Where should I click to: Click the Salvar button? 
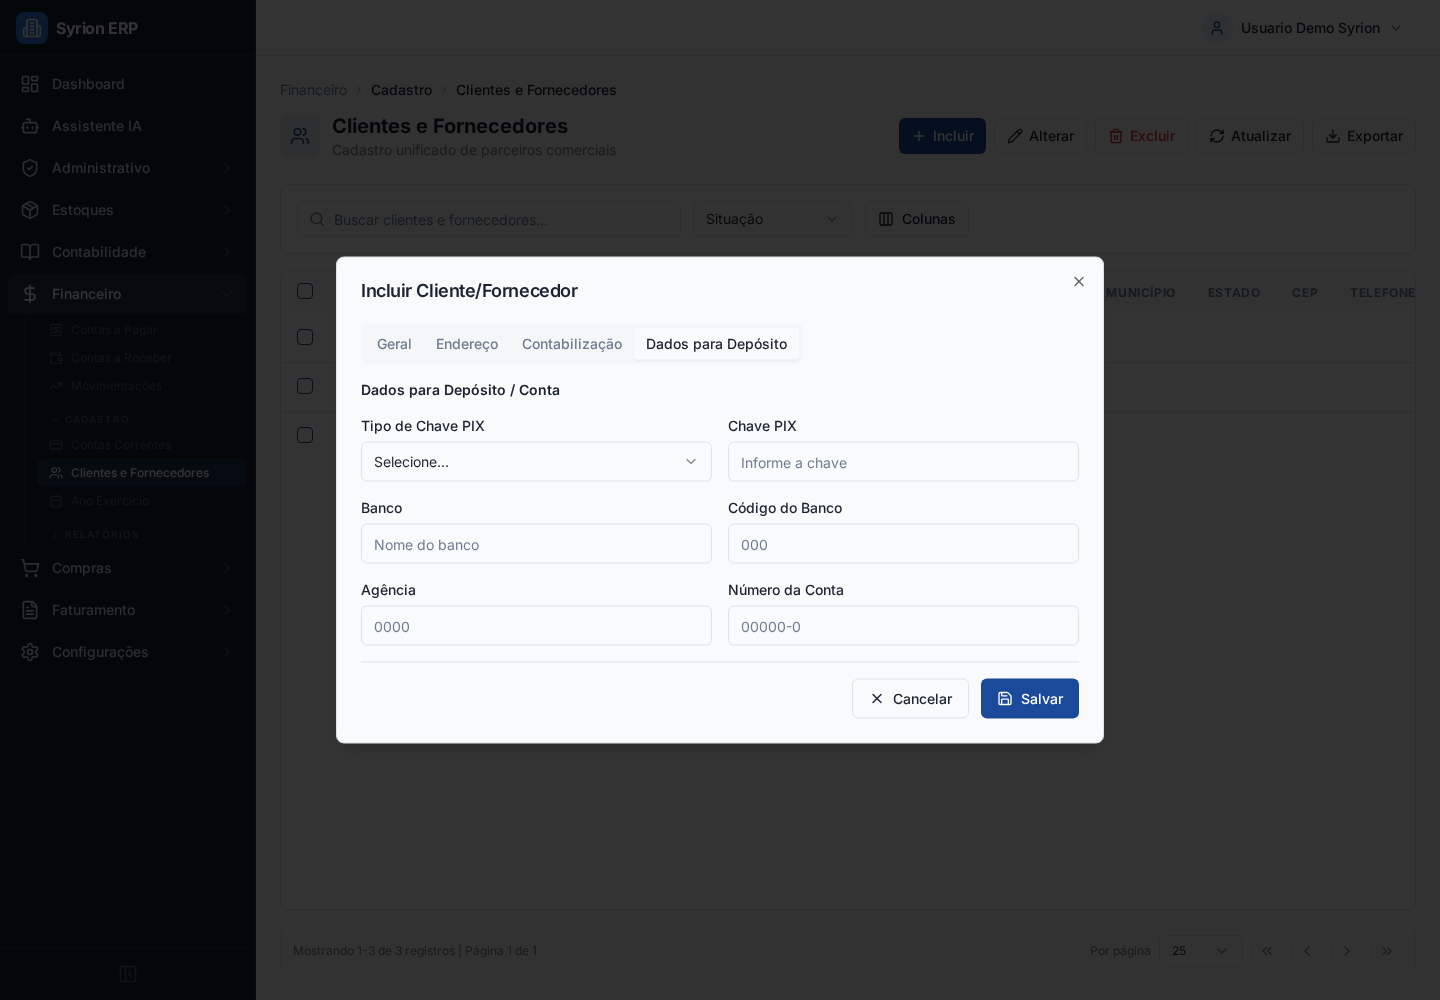point(1030,699)
